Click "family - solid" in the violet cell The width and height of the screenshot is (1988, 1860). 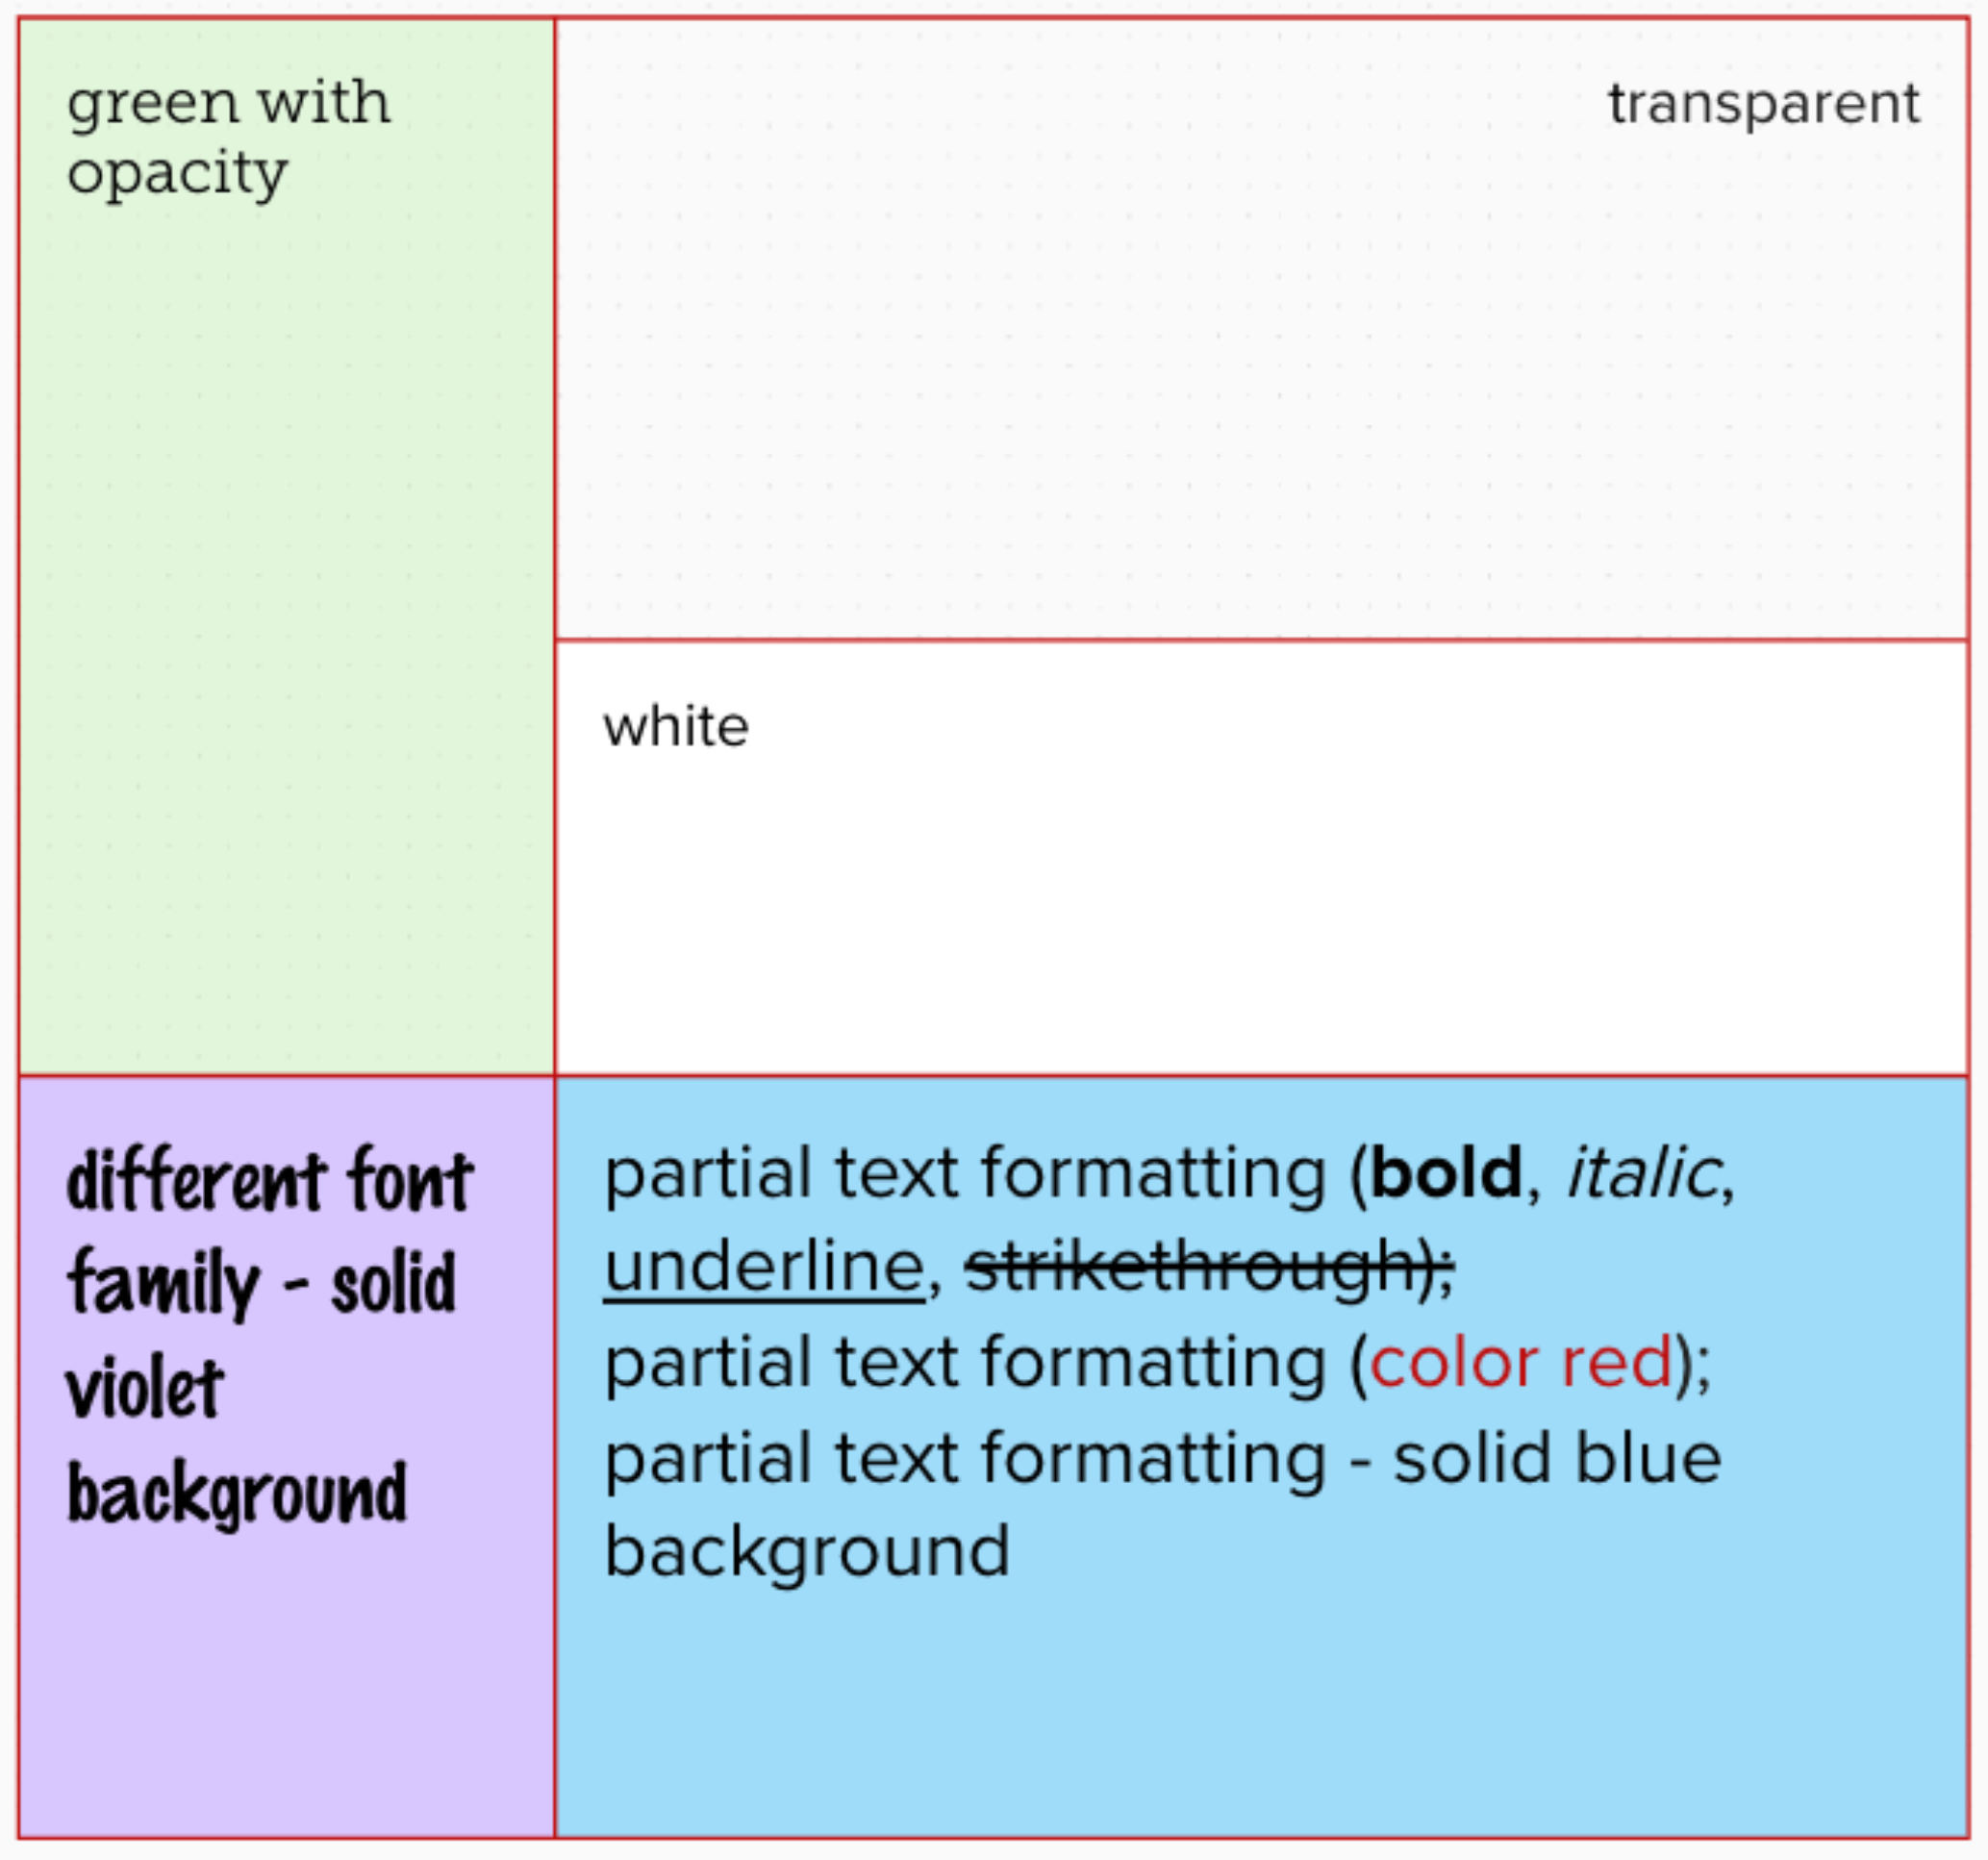[x=262, y=1285]
